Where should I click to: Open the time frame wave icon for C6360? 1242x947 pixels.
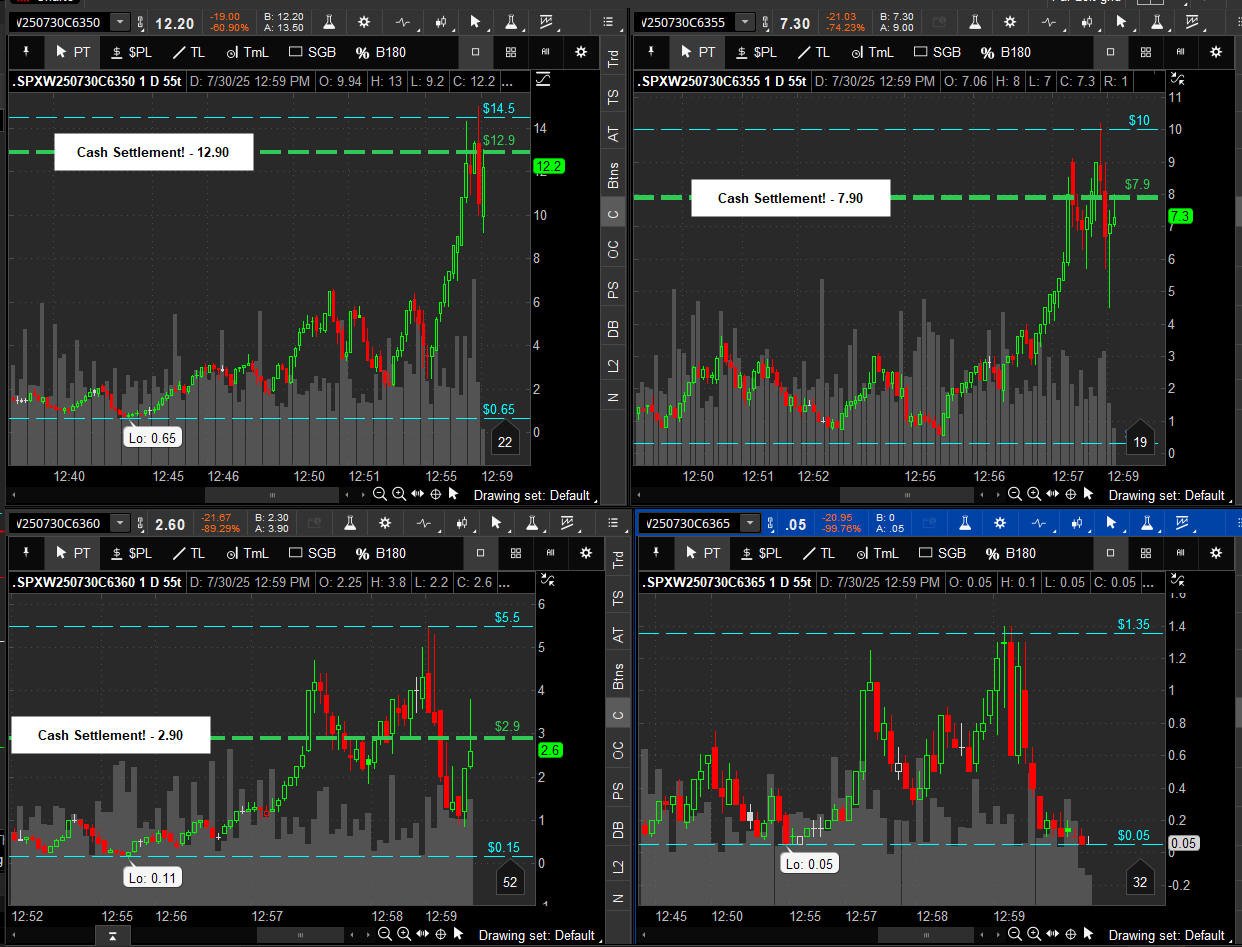coord(423,523)
